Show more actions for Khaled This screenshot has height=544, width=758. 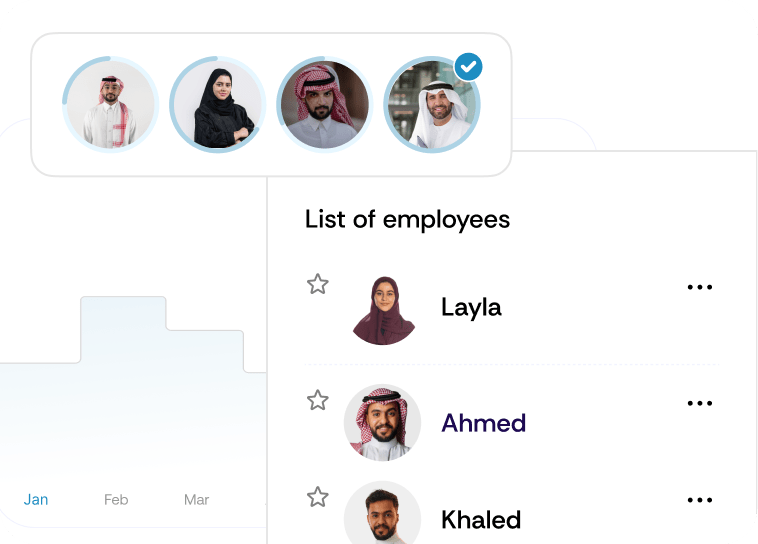pyautogui.click(x=700, y=500)
